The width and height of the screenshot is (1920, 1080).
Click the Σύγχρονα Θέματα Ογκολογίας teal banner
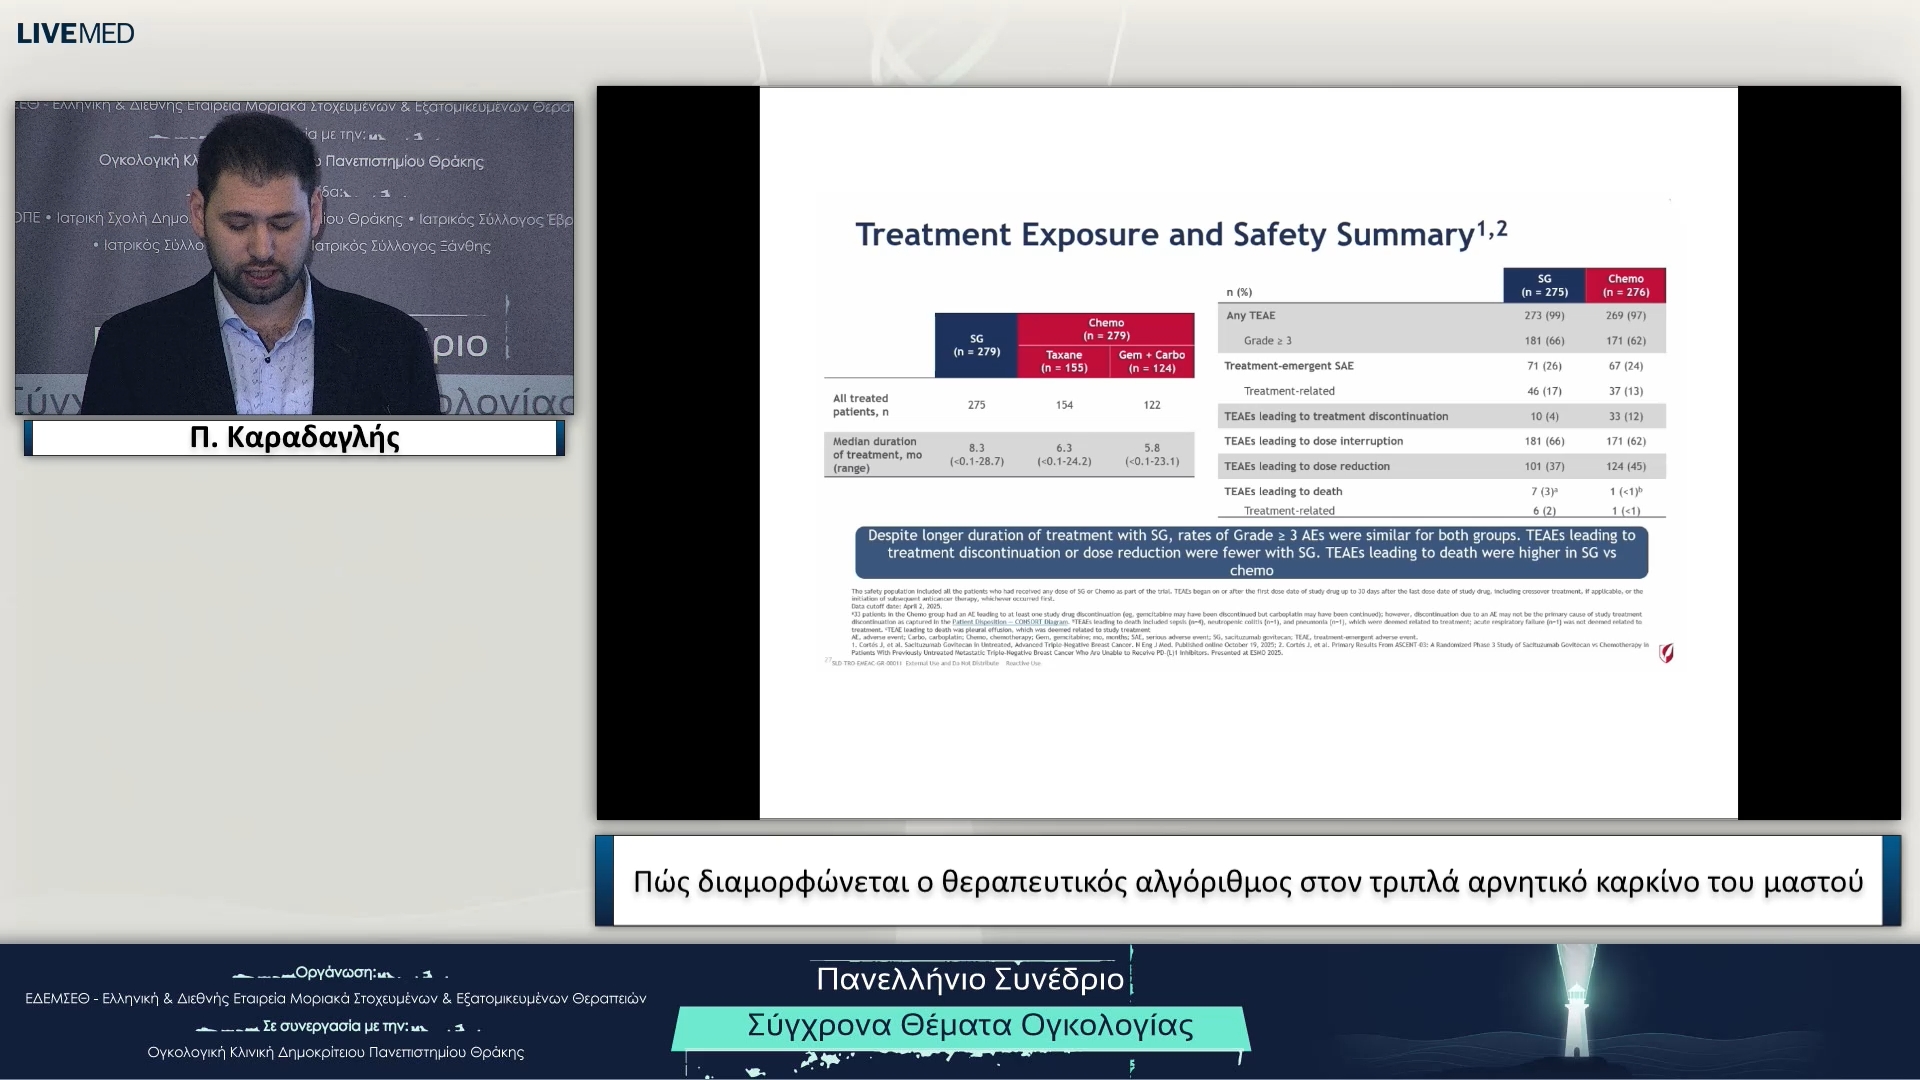pyautogui.click(x=969, y=1026)
